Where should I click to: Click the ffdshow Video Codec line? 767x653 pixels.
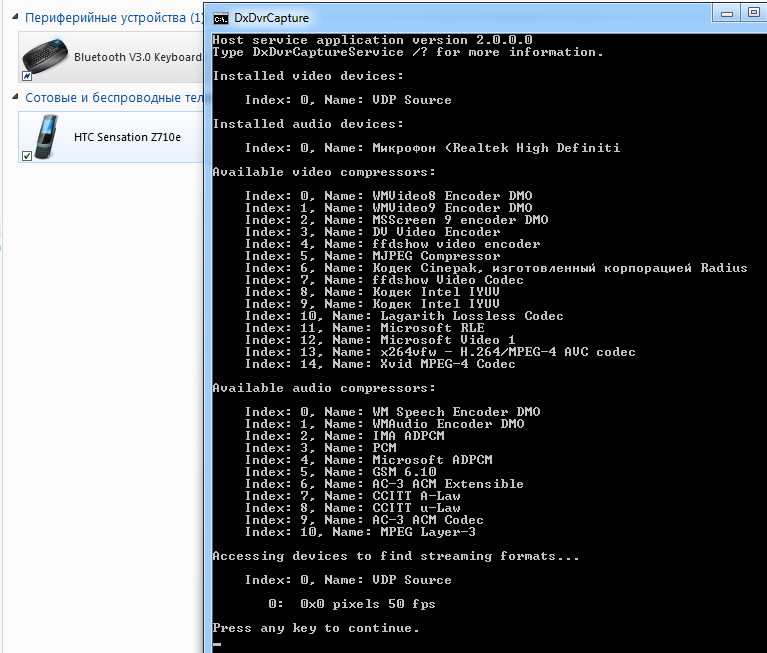pyautogui.click(x=384, y=279)
